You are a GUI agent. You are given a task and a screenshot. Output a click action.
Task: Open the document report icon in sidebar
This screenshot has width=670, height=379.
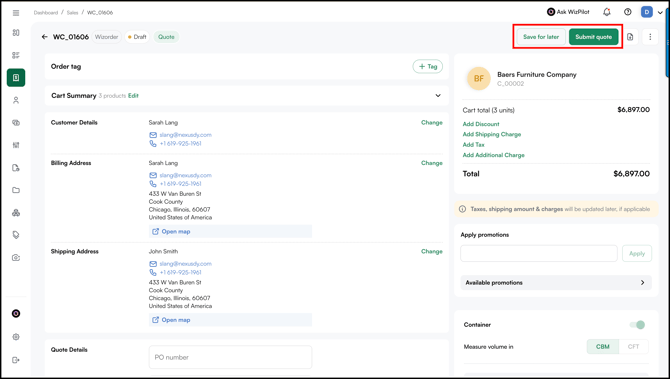(16, 167)
